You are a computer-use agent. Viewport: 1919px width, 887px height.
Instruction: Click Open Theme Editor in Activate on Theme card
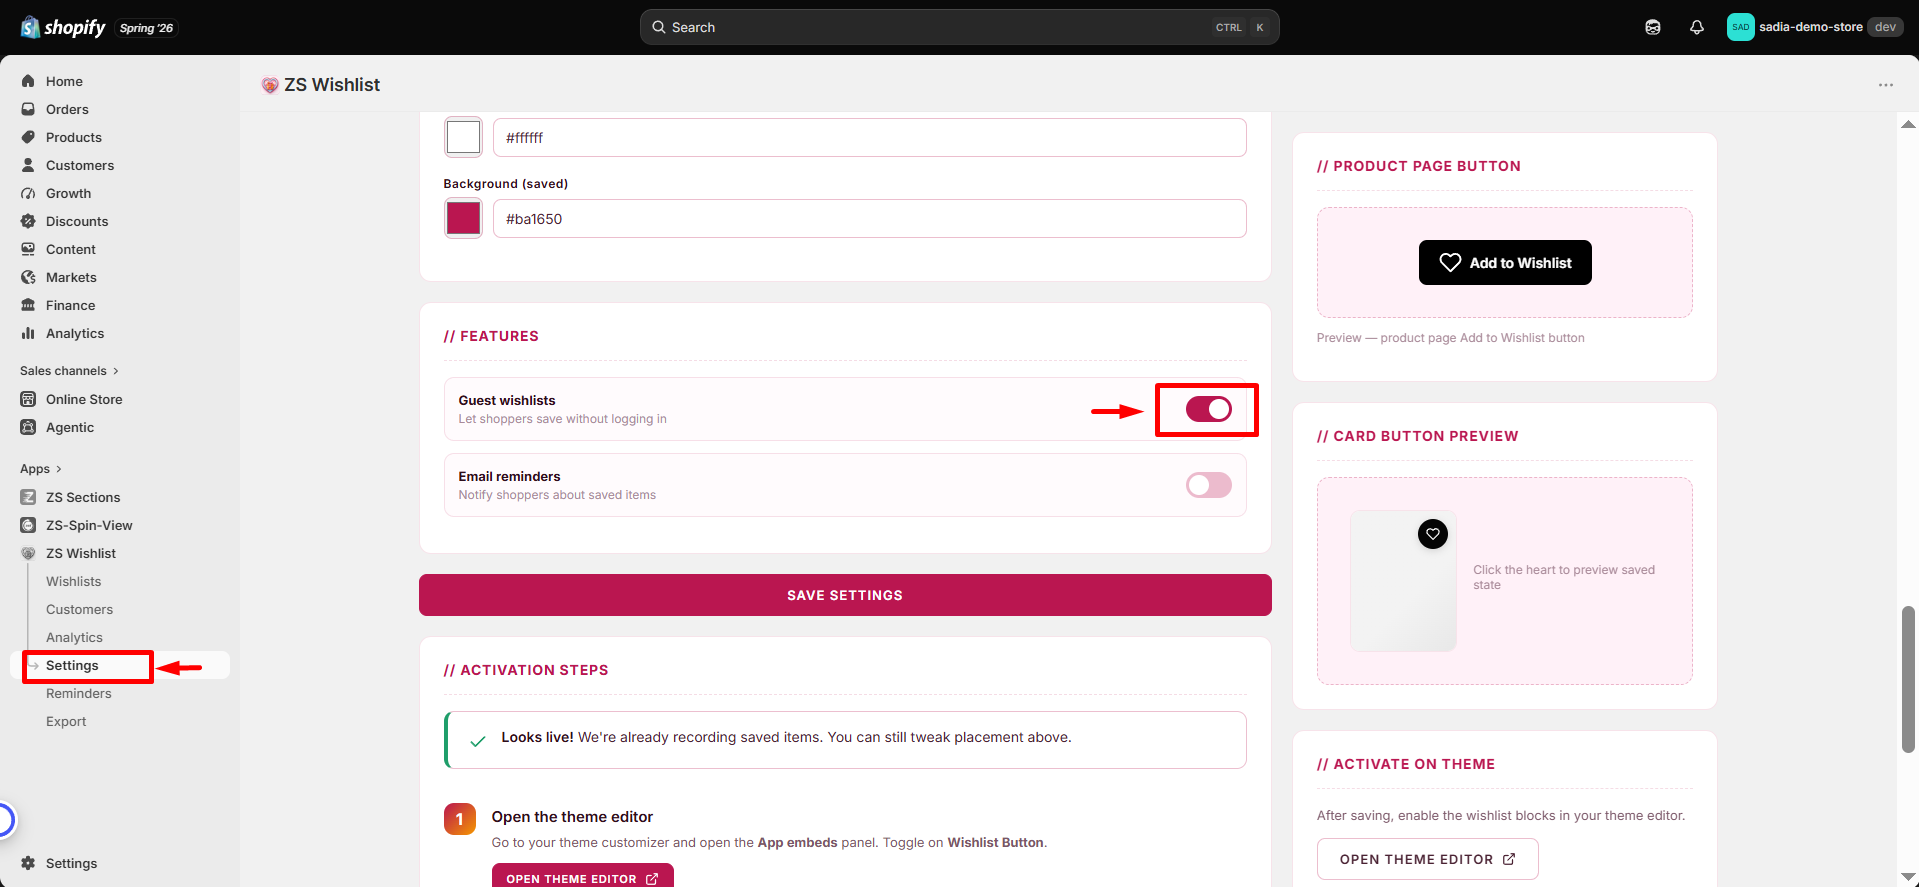[1427, 859]
